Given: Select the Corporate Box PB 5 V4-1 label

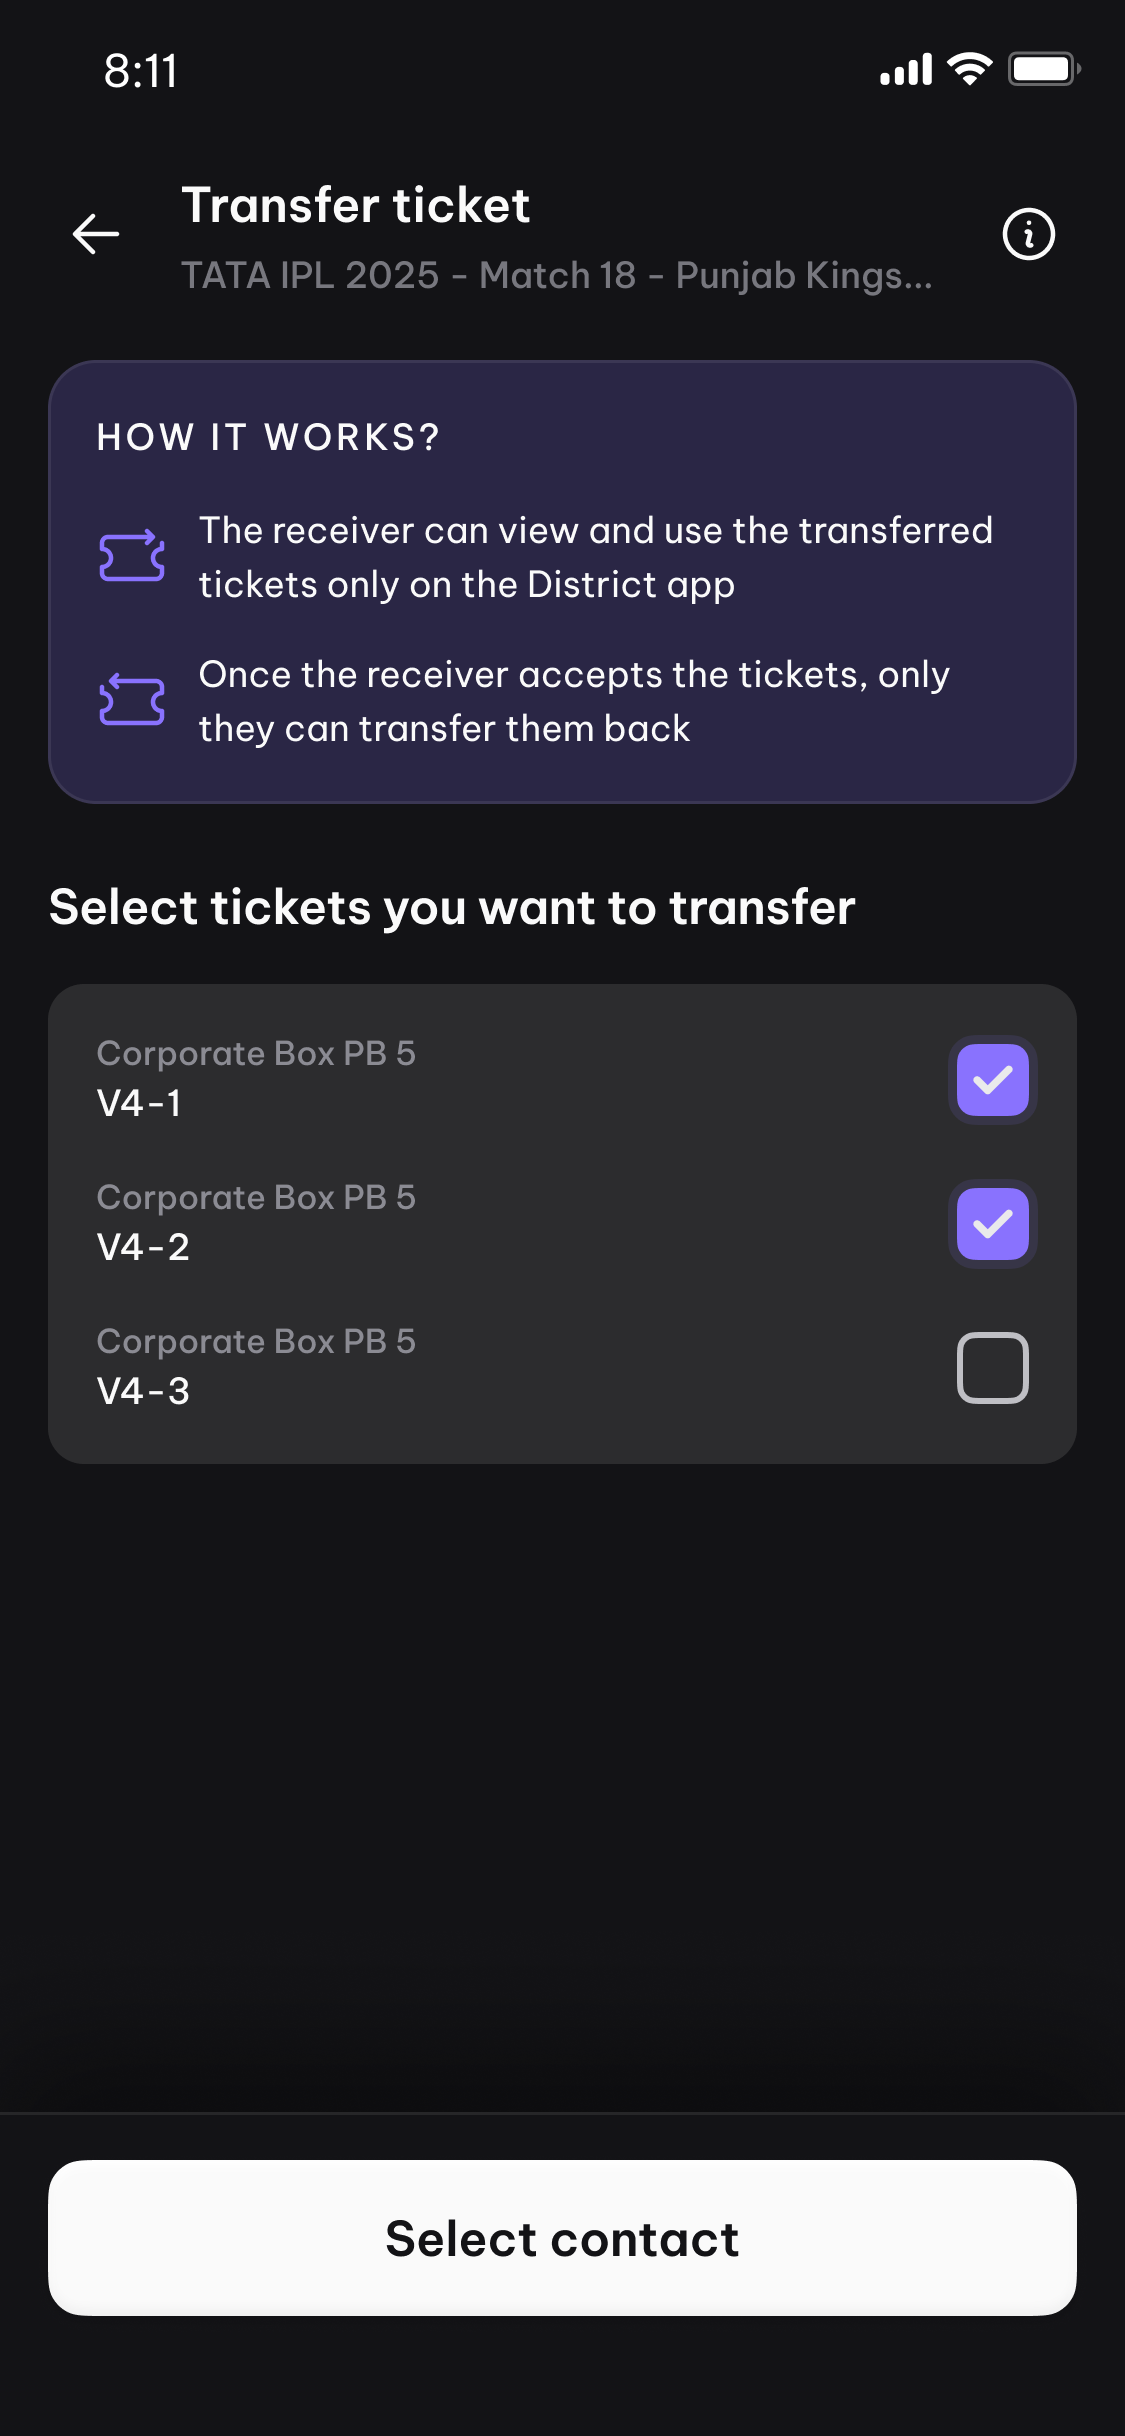Looking at the screenshot, I should point(256,1078).
